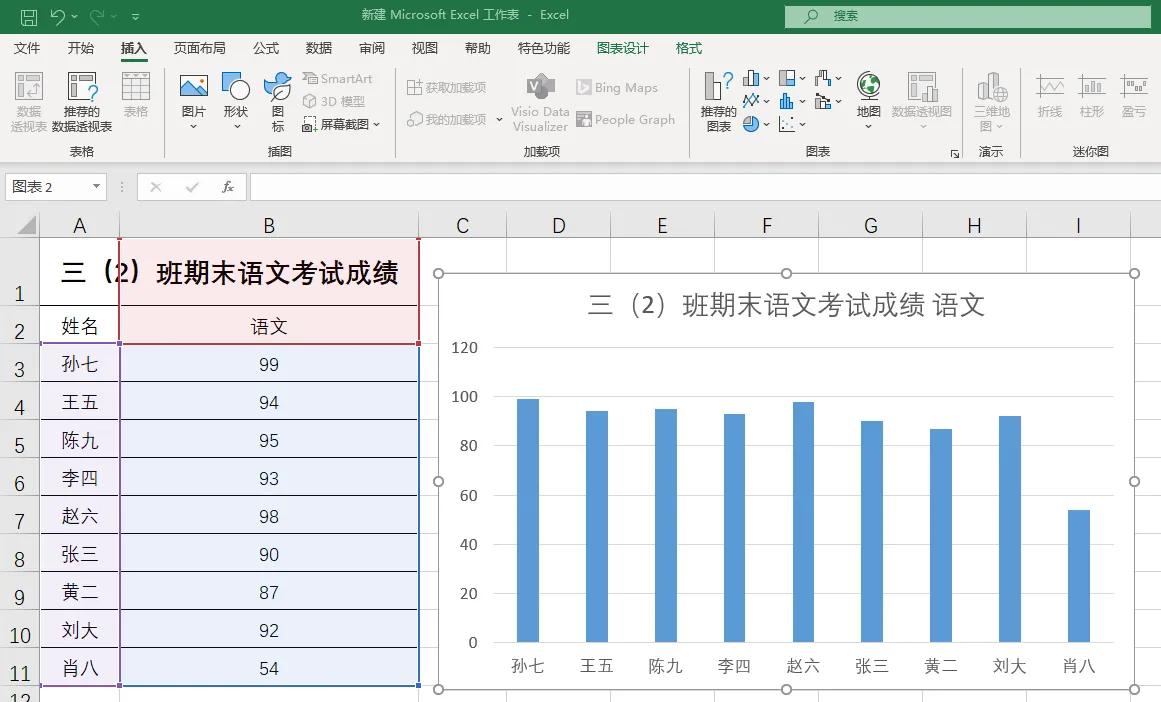This screenshot has width=1161, height=702.
Task: Open the 推荐的图表 (Recommended Charts) dialog
Action: click(x=718, y=100)
